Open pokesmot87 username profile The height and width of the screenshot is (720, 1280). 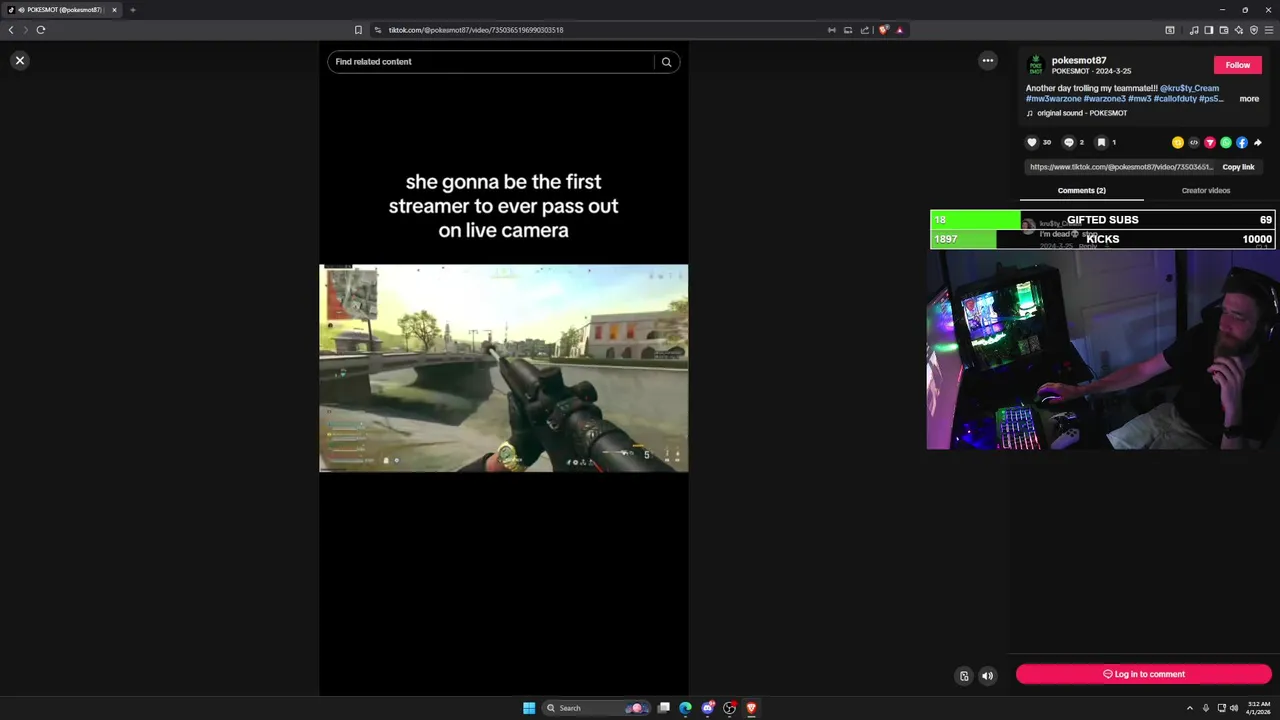1079,61
